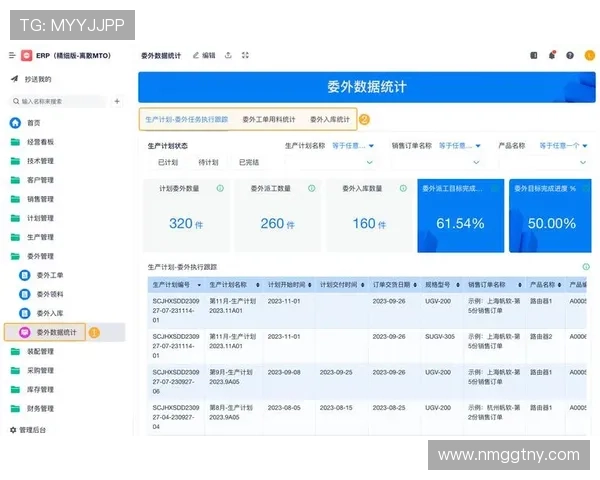Click in the 输入名称来搜索 search field
The image size is (600, 480).
point(57,101)
